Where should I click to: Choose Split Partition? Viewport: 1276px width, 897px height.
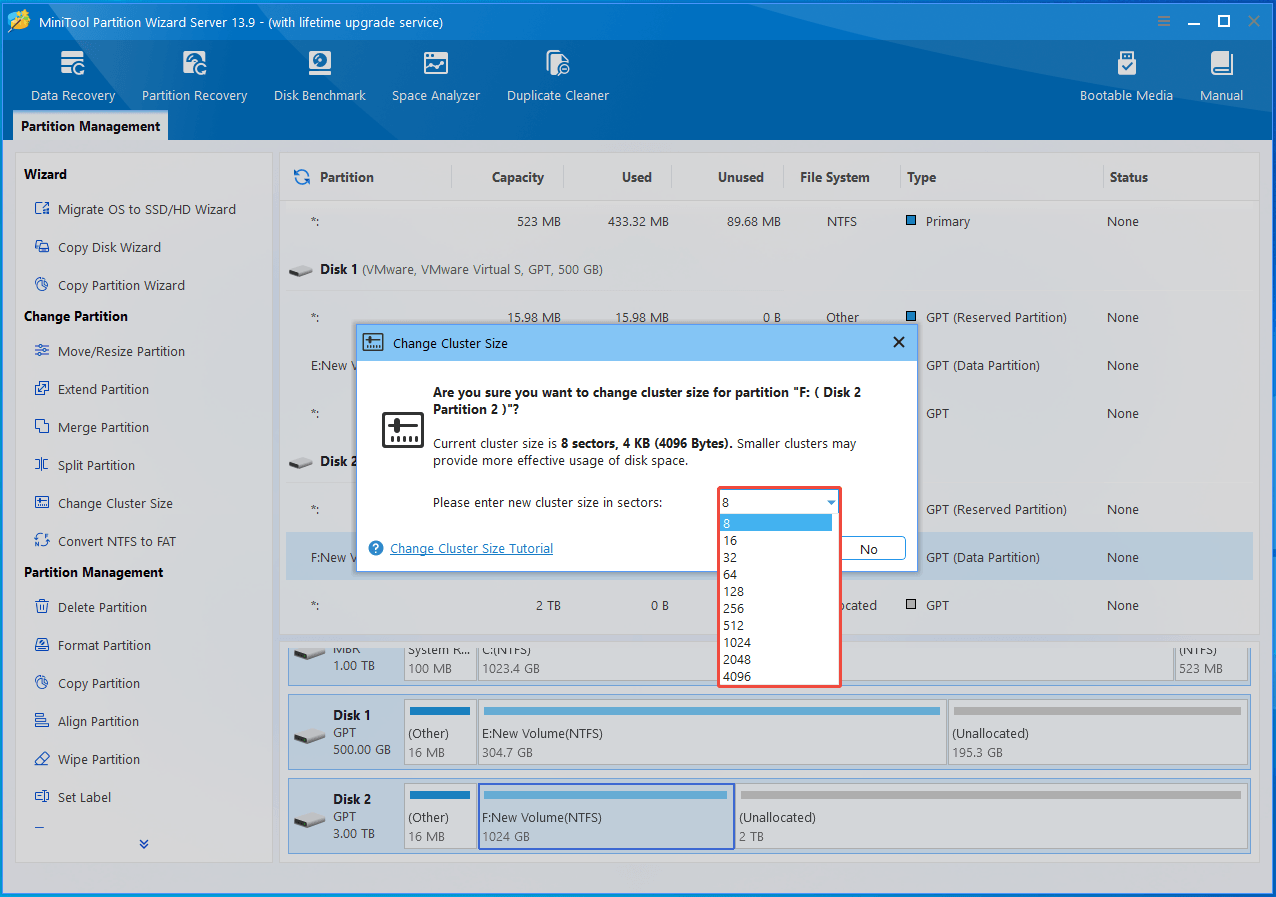tap(85, 465)
